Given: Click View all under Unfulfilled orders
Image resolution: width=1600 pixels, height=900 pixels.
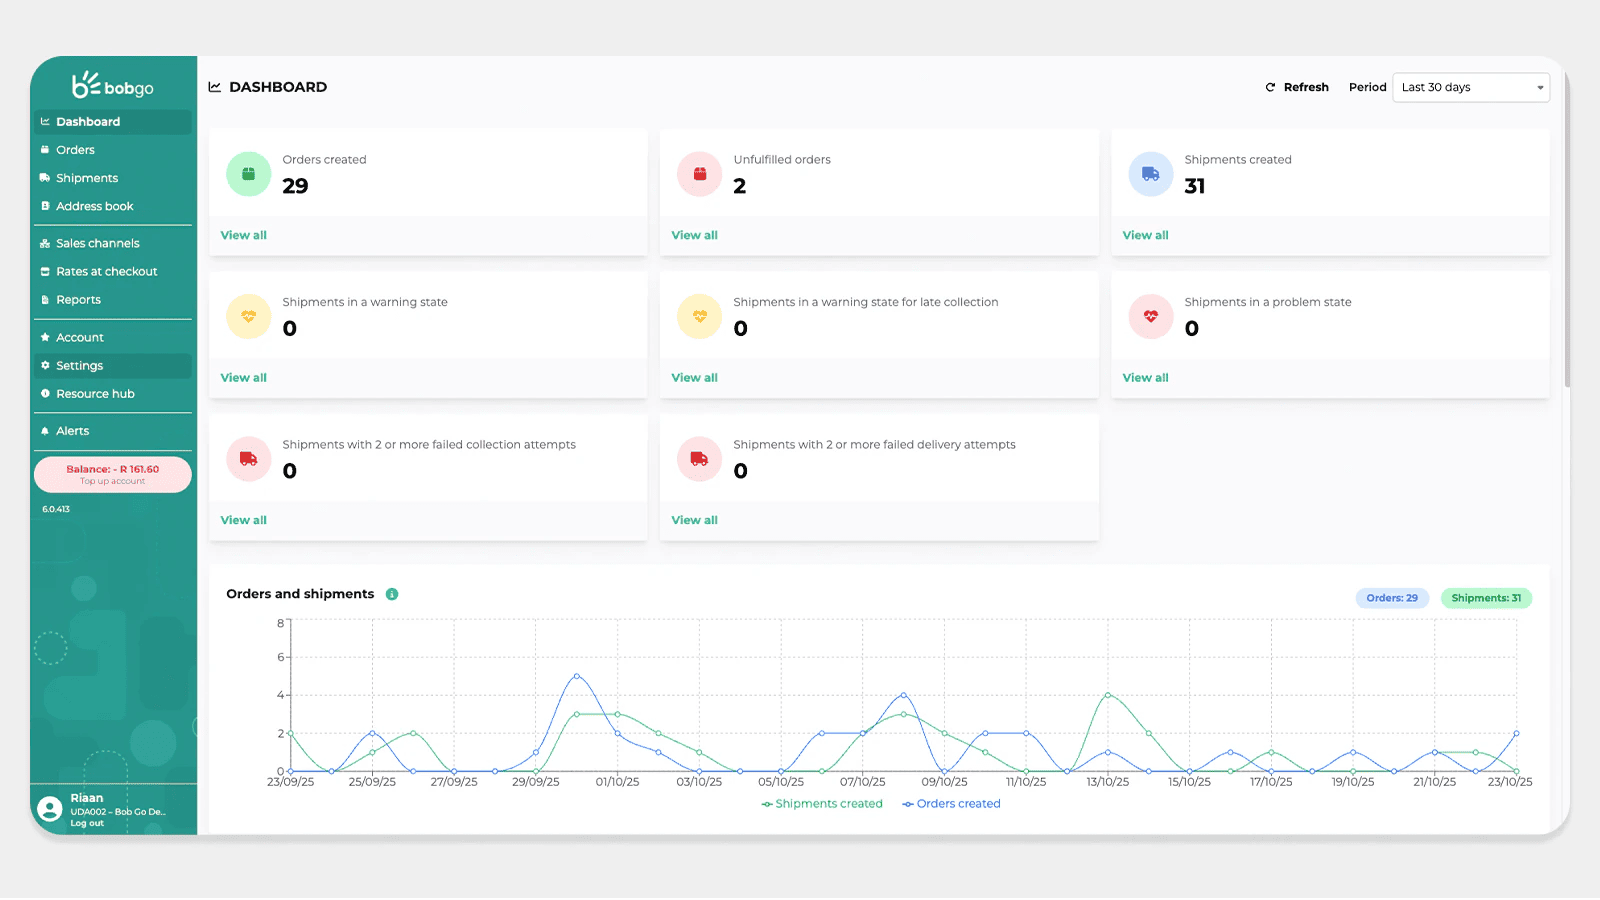Looking at the screenshot, I should point(695,236).
